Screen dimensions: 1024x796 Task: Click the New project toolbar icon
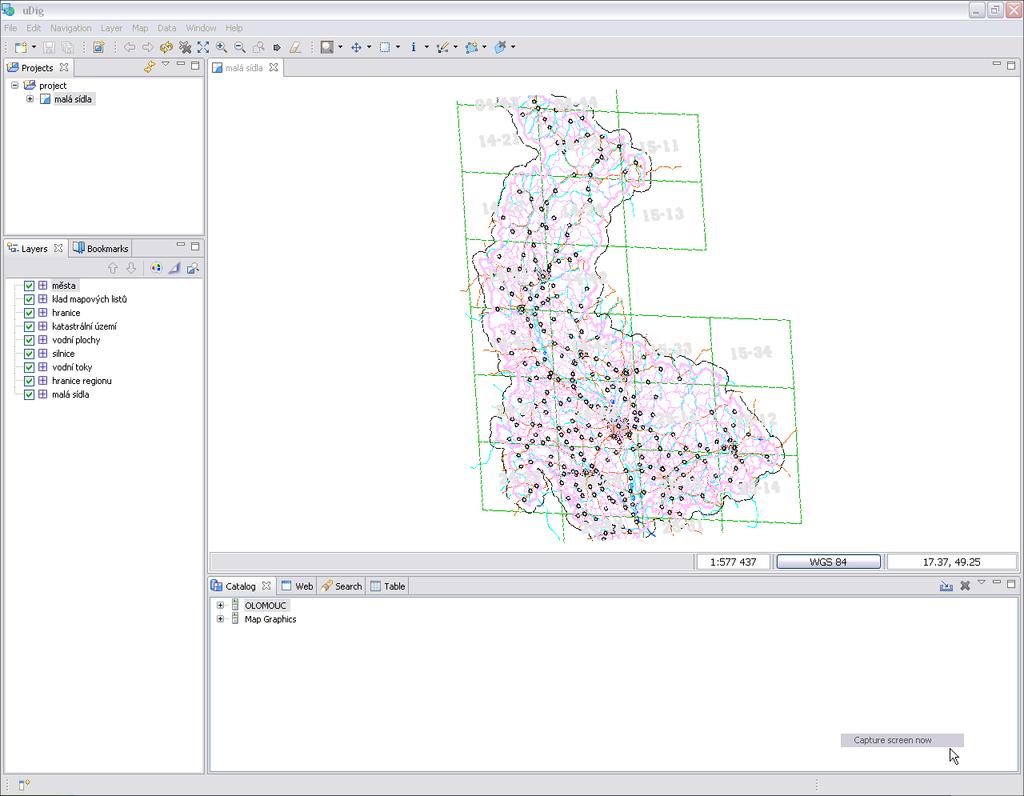click(x=21, y=47)
